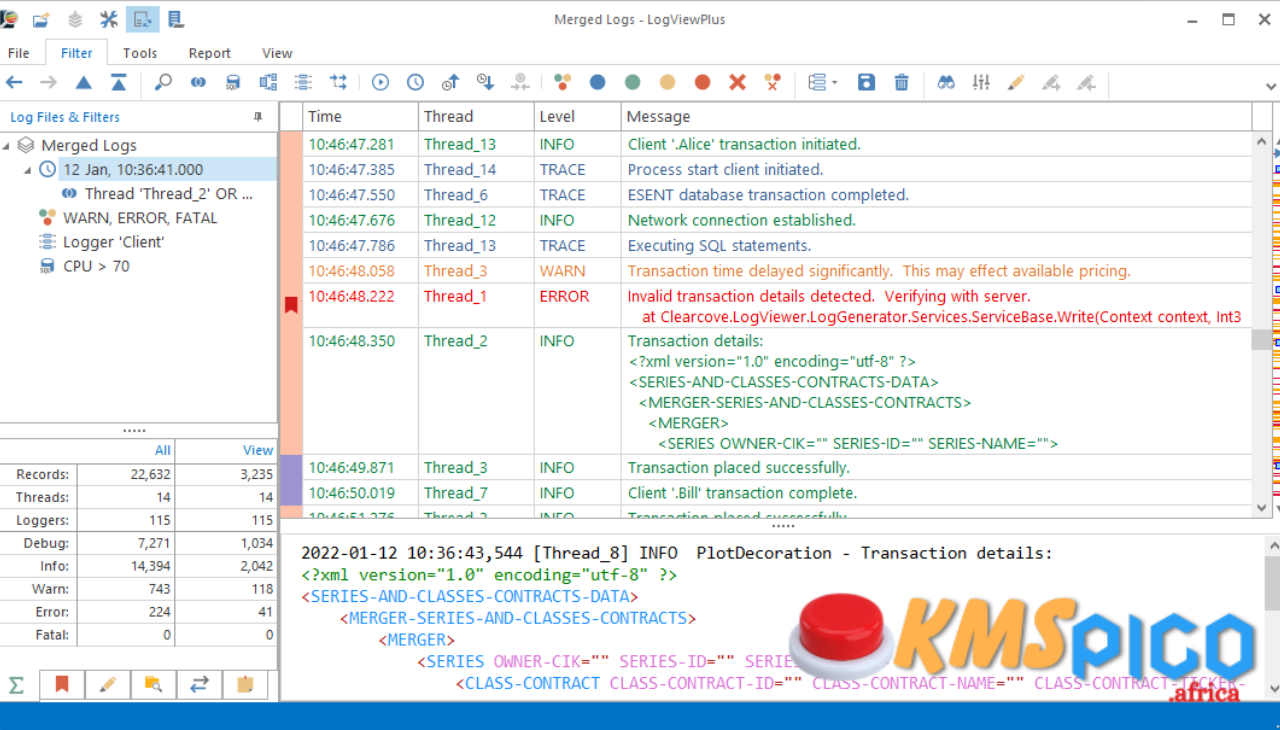This screenshot has height=730, width=1280.
Task: Click the View column header in statistics
Action: click(227, 450)
